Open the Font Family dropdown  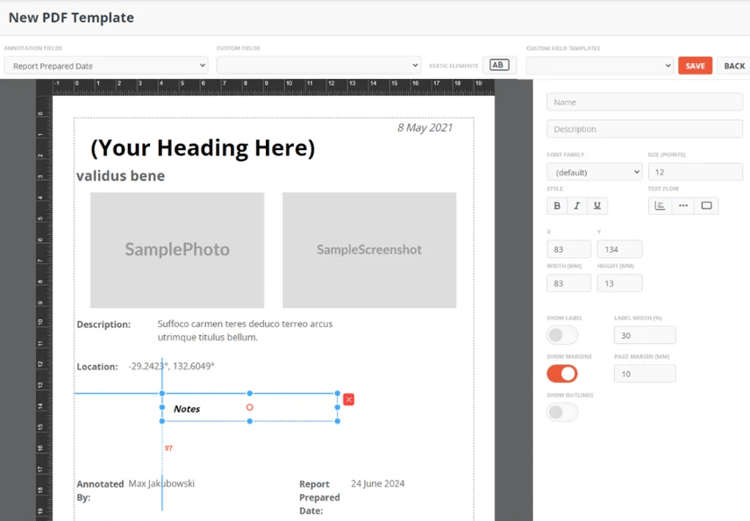pyautogui.click(x=595, y=172)
